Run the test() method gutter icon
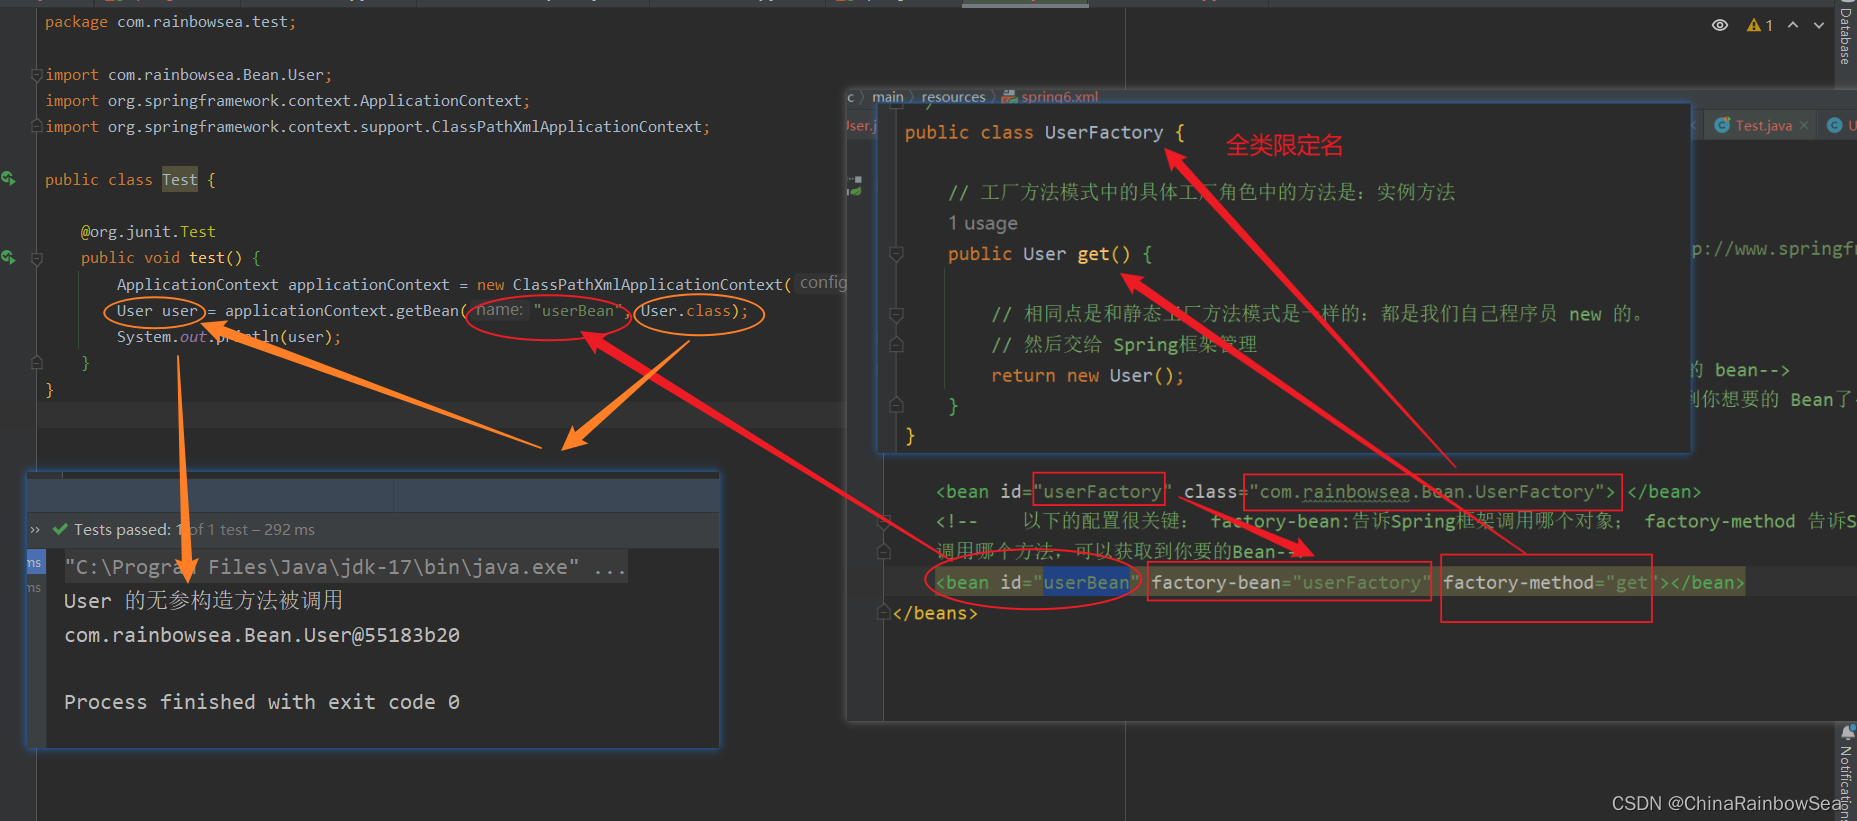 (x=9, y=257)
